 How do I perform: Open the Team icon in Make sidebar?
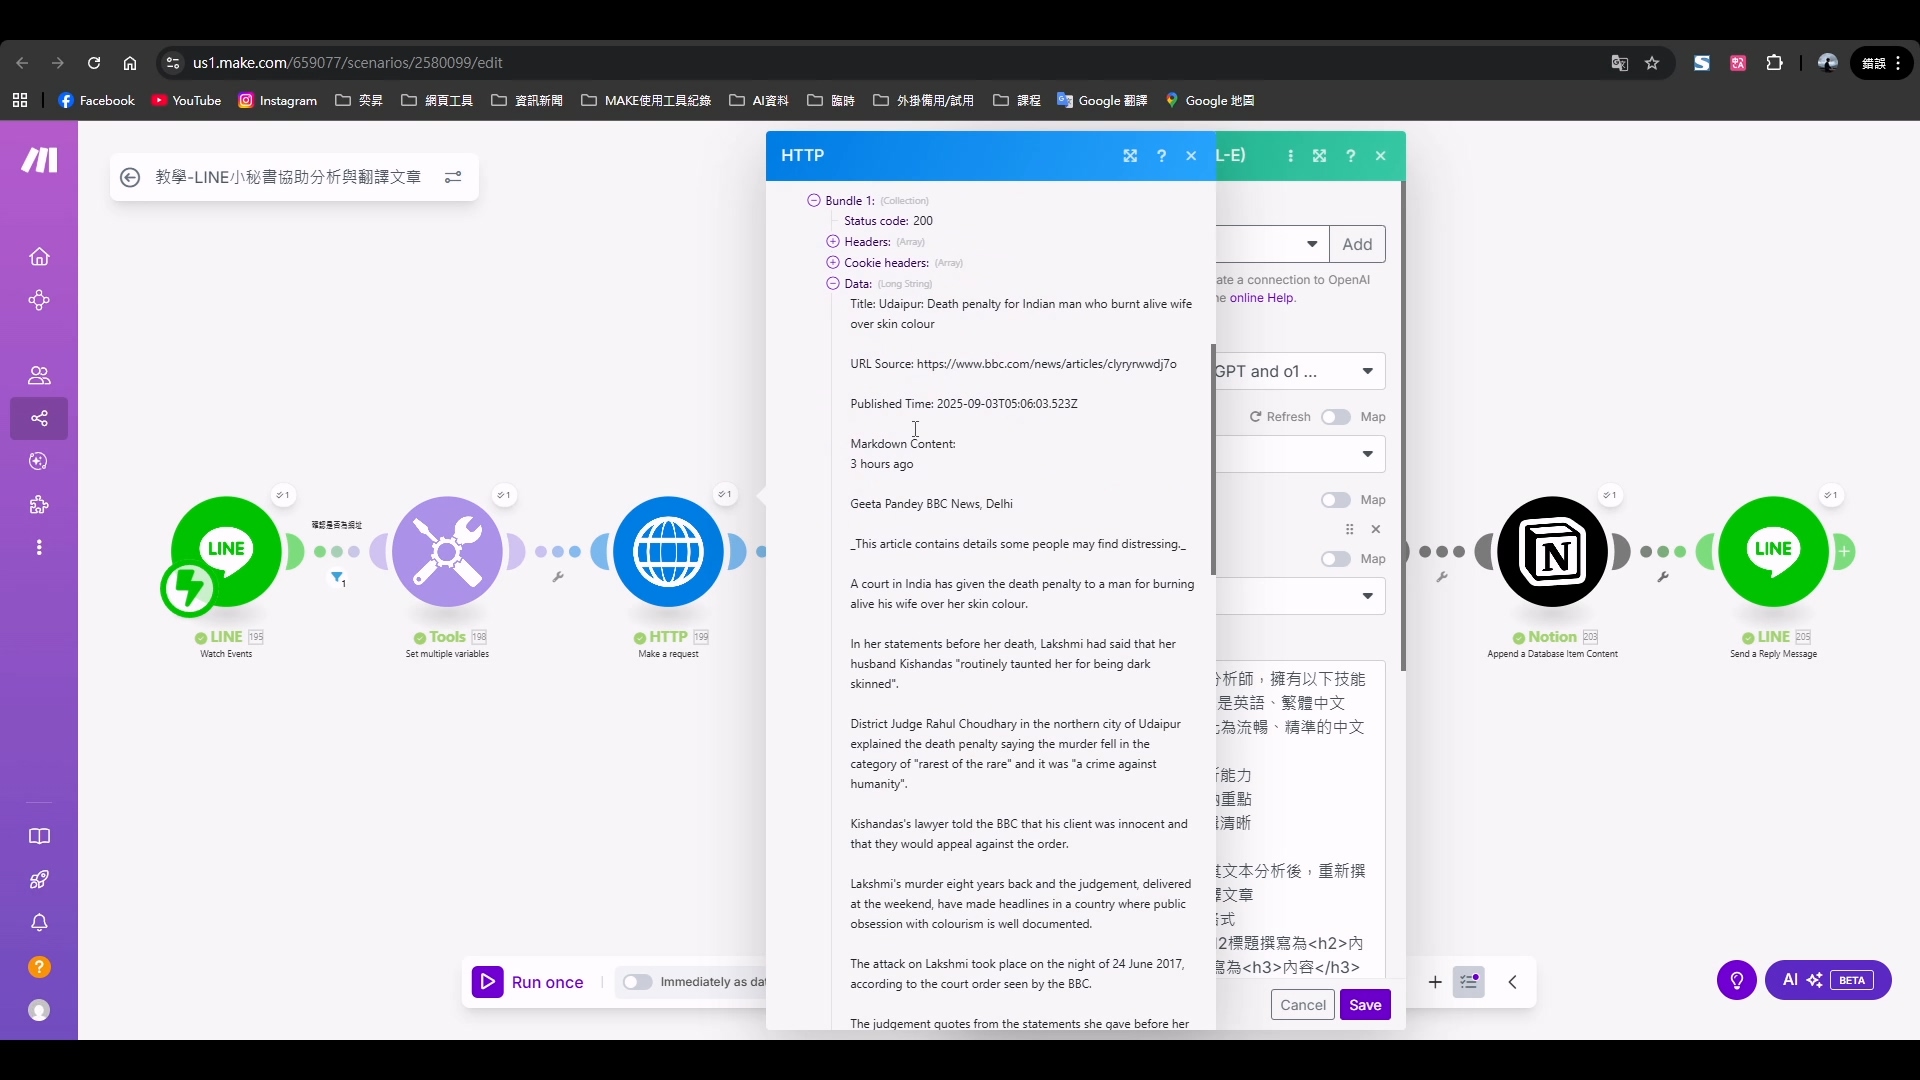click(39, 375)
